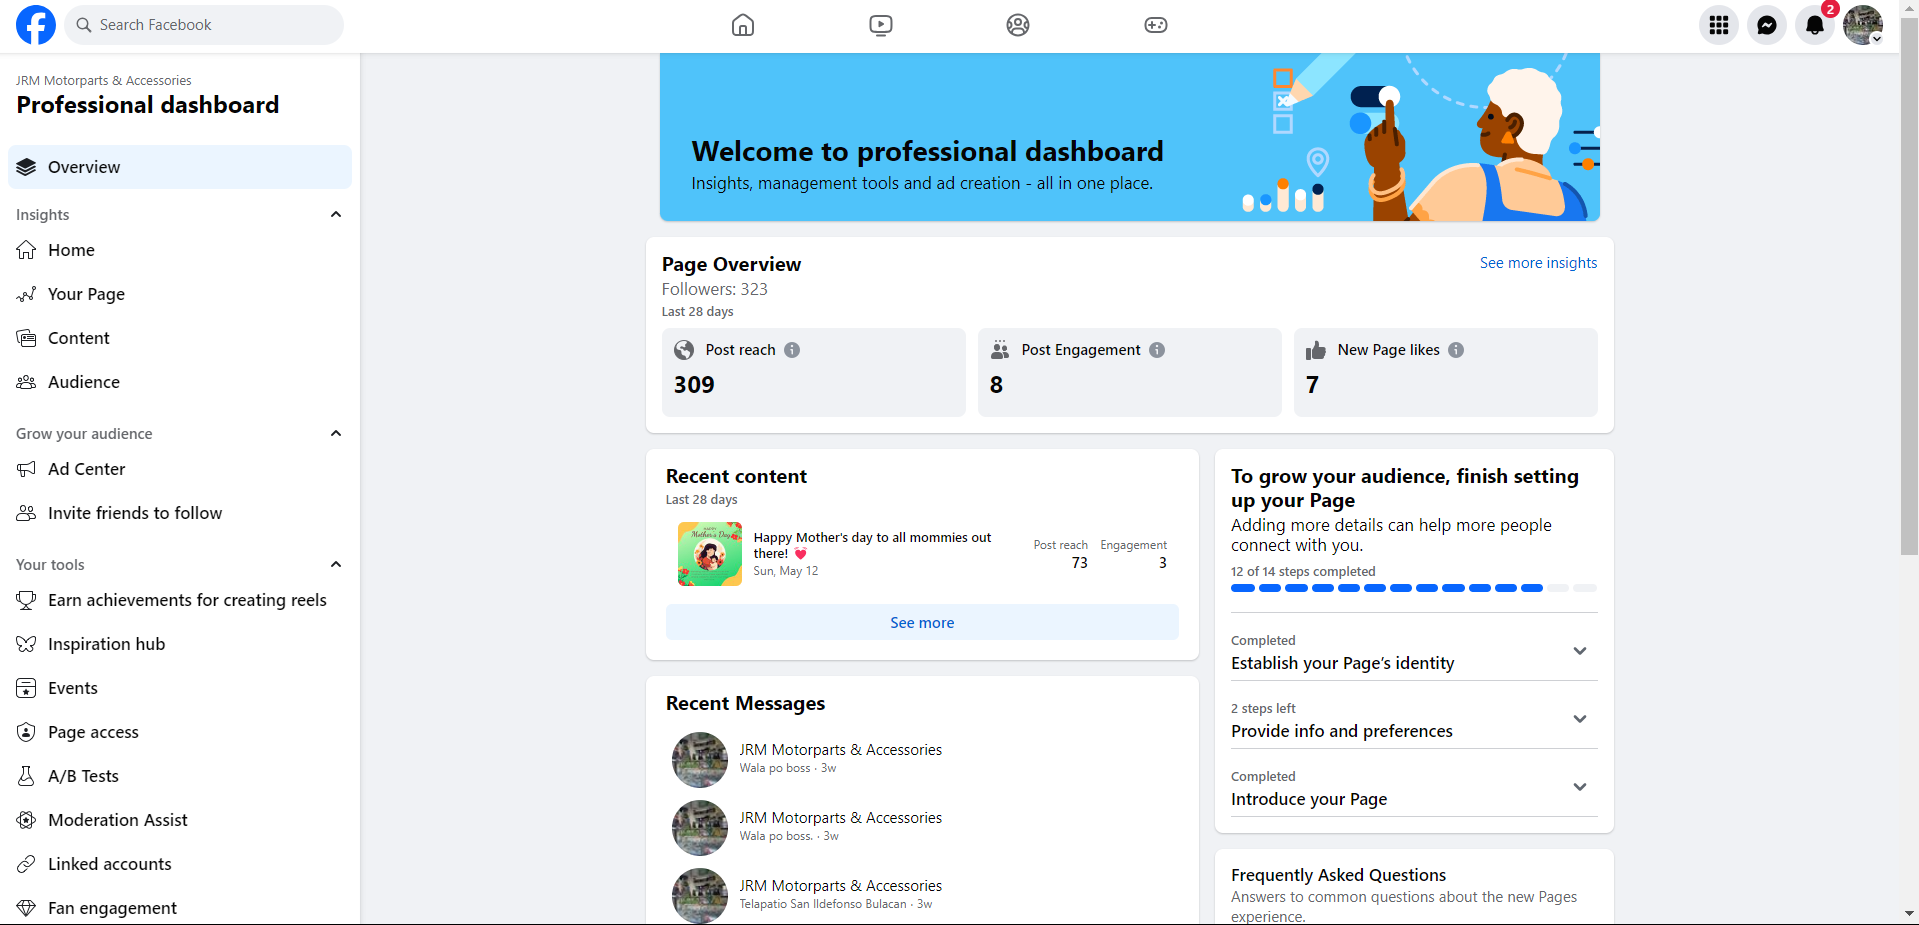
Task: Click the Frequently Asked Questions heading
Action: [x=1338, y=875]
